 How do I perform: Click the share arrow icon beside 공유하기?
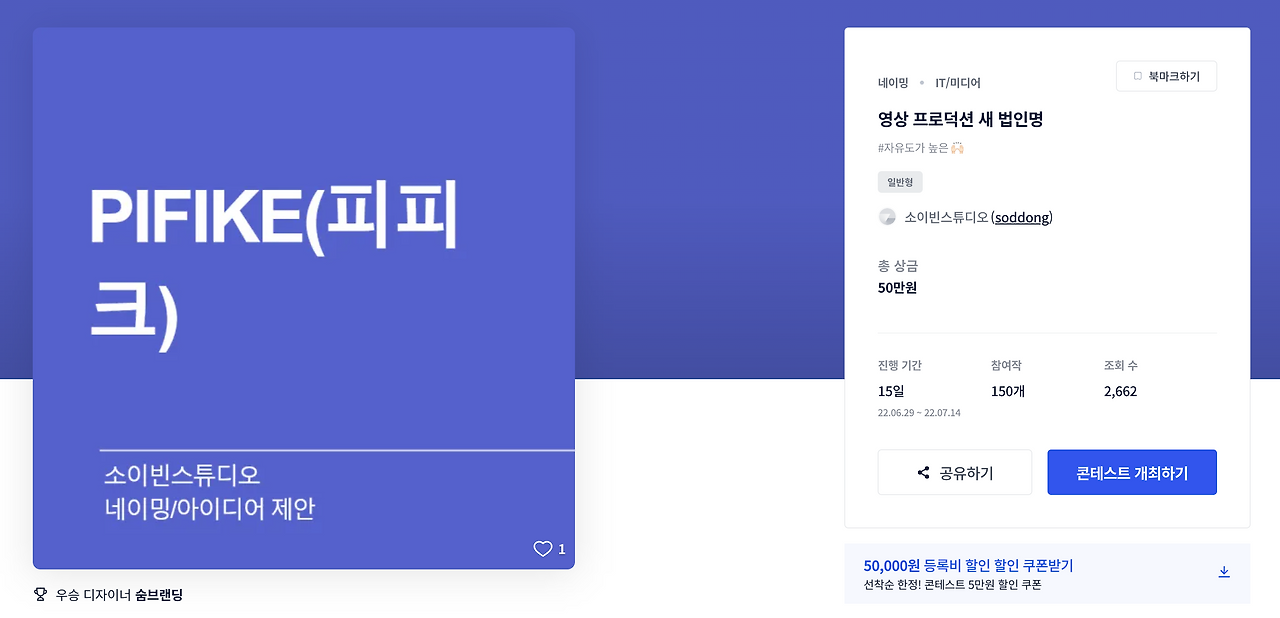point(922,472)
